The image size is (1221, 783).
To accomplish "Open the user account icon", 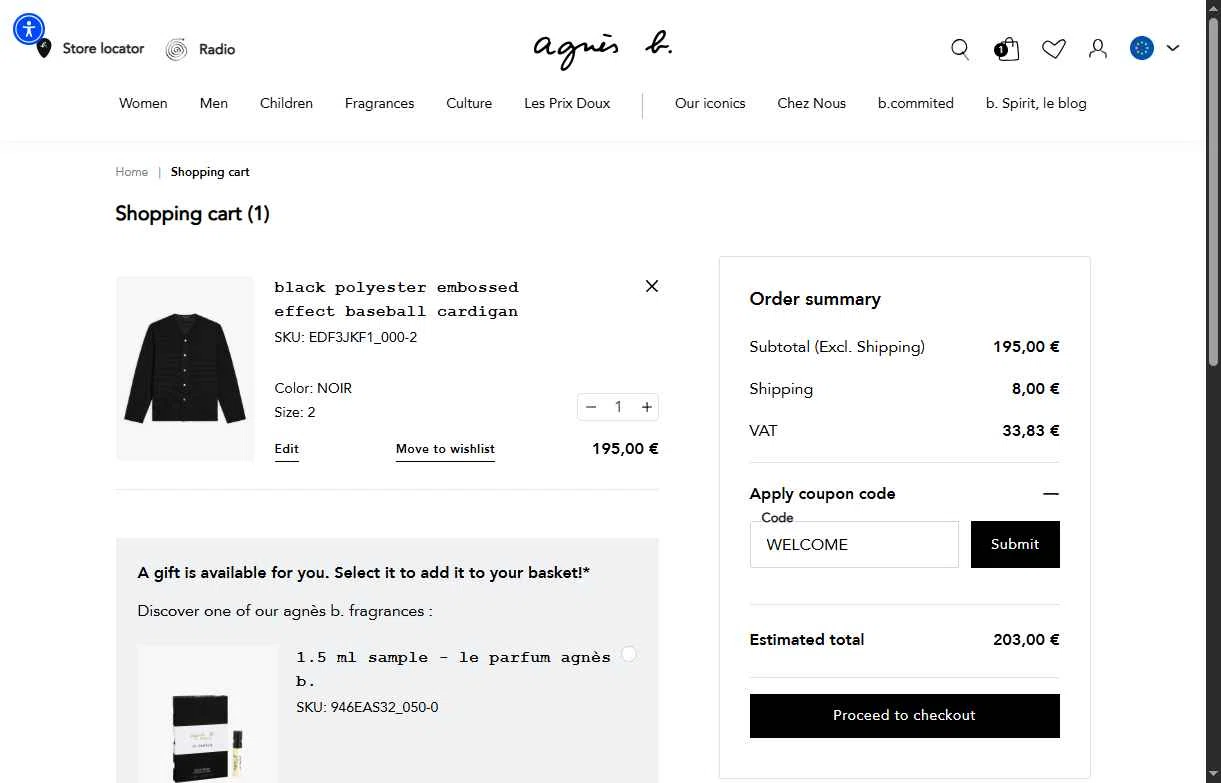I will coord(1098,48).
